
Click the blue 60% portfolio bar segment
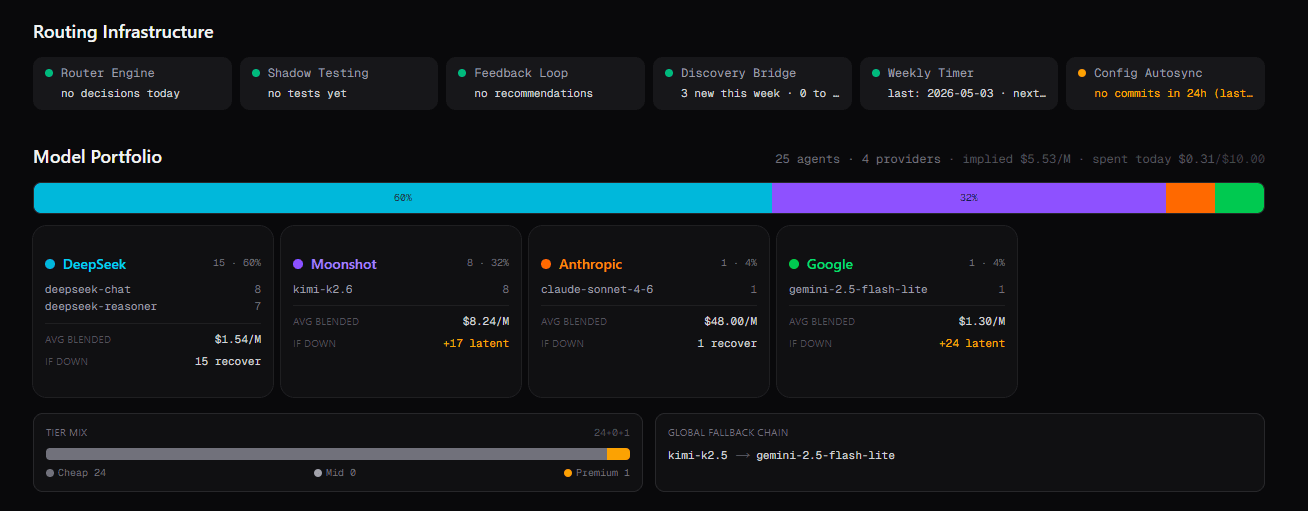[402, 198]
